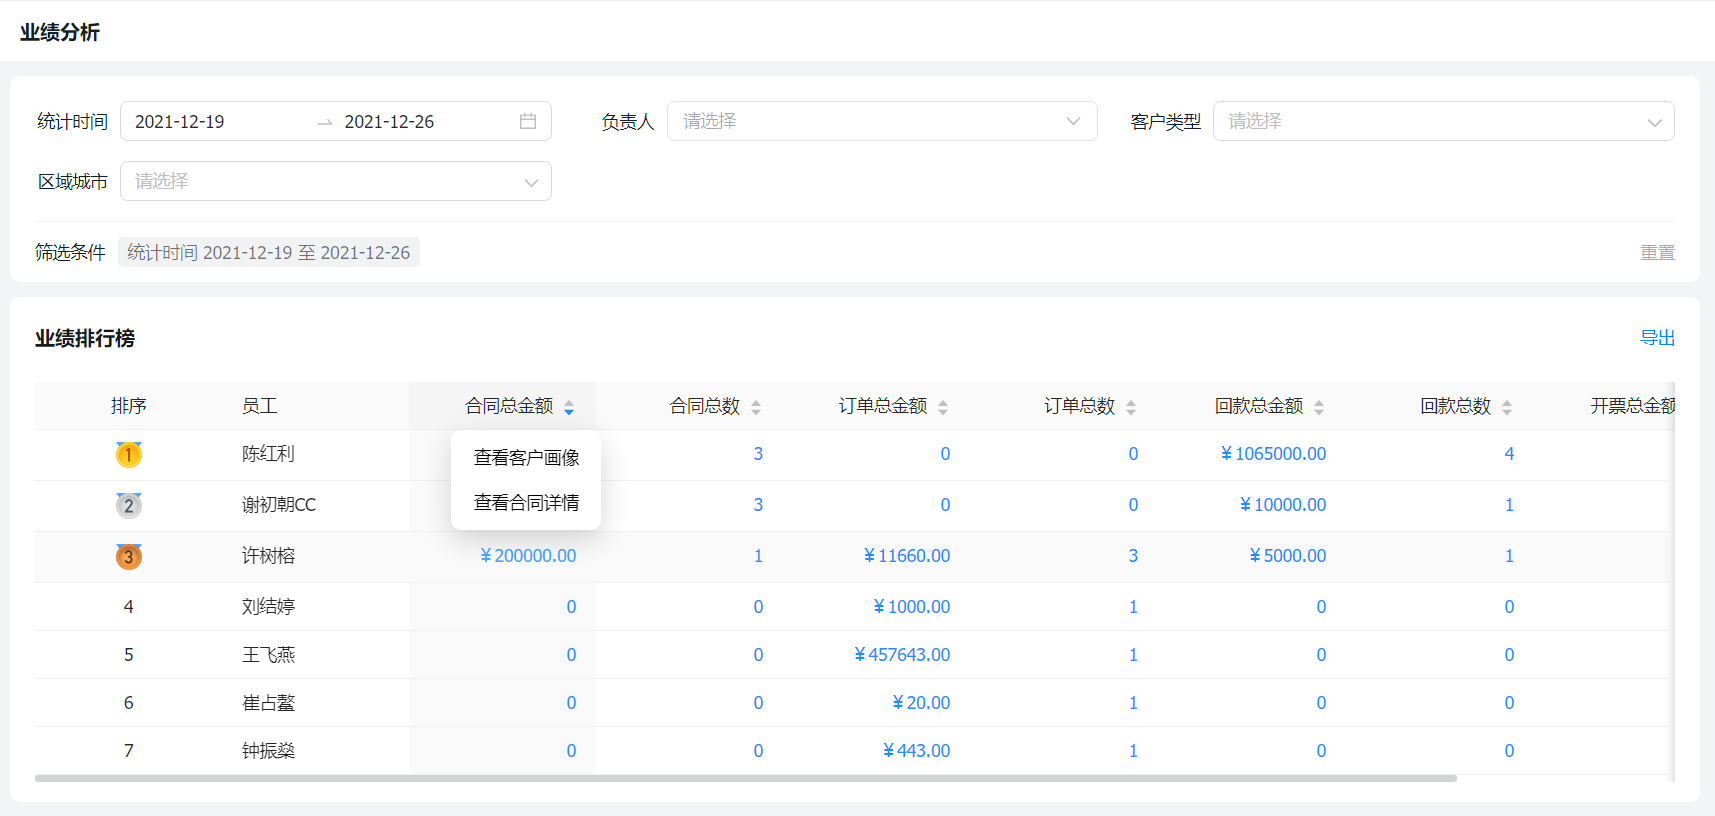This screenshot has height=816, width=1715.
Task: Choose 查看客户画像 from popup menu
Action: point(526,457)
